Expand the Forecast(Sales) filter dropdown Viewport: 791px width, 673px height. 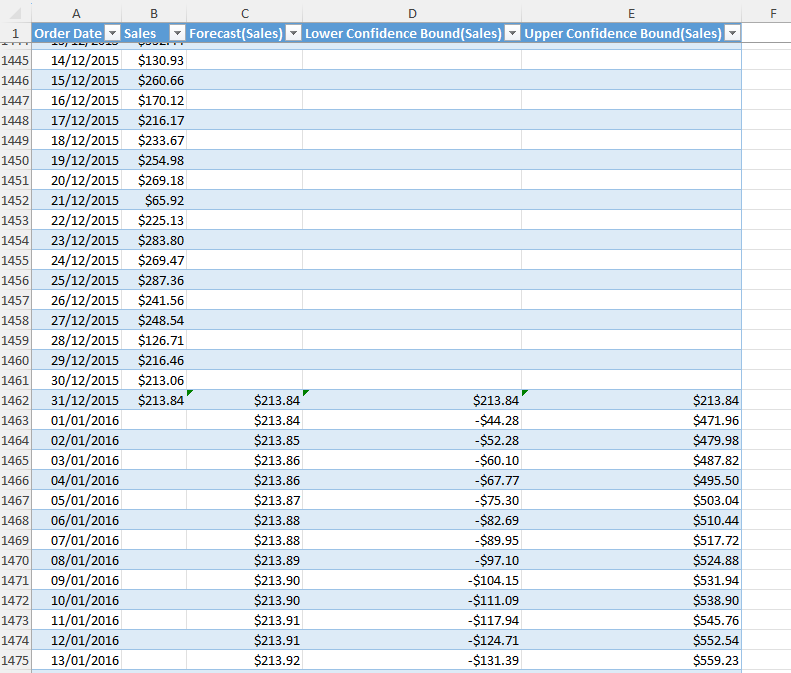click(x=293, y=33)
